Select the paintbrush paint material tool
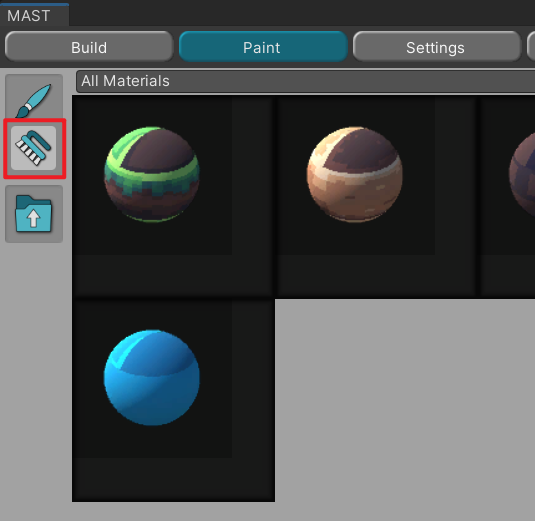 (x=34, y=97)
